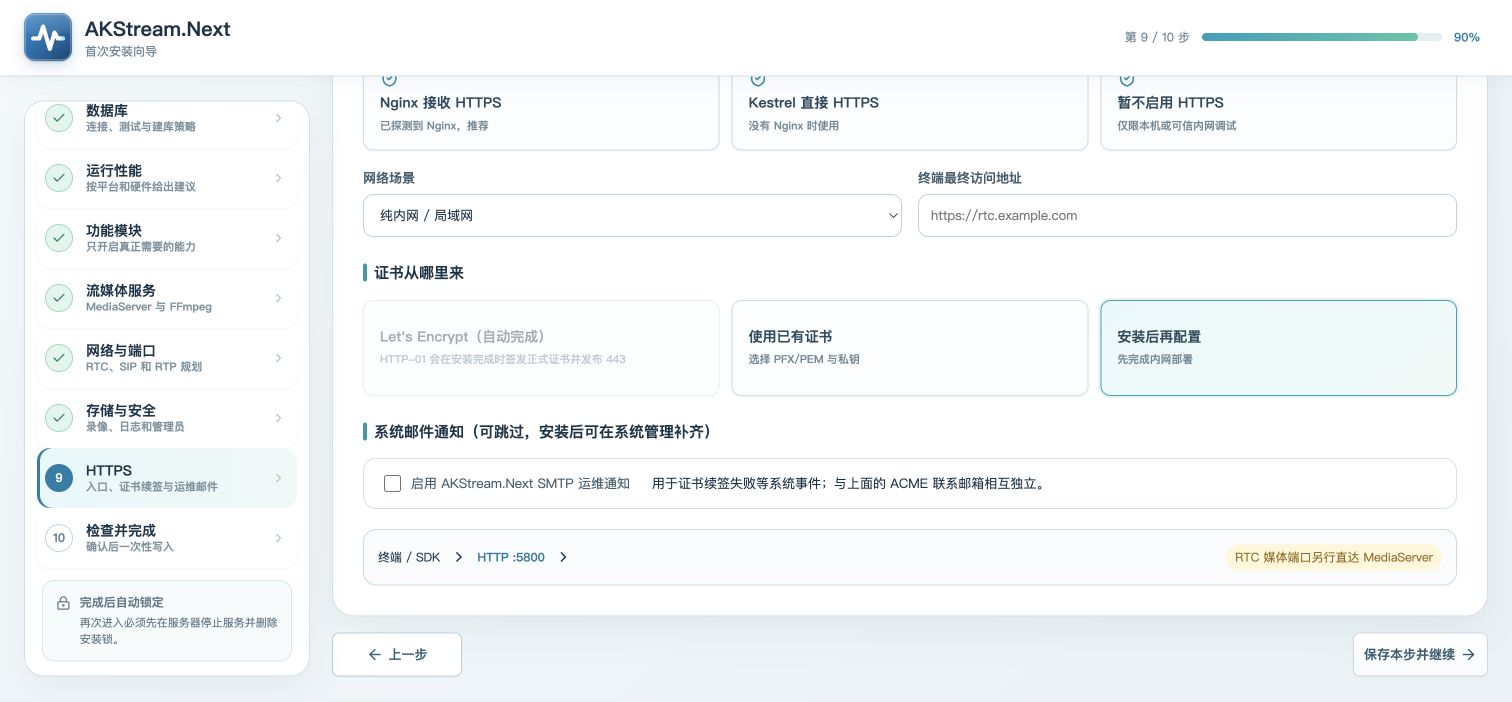Screen dimensions: 1512x702
Task: Click the right arrow icon in 保存本步并继续
Action: [1468, 655]
